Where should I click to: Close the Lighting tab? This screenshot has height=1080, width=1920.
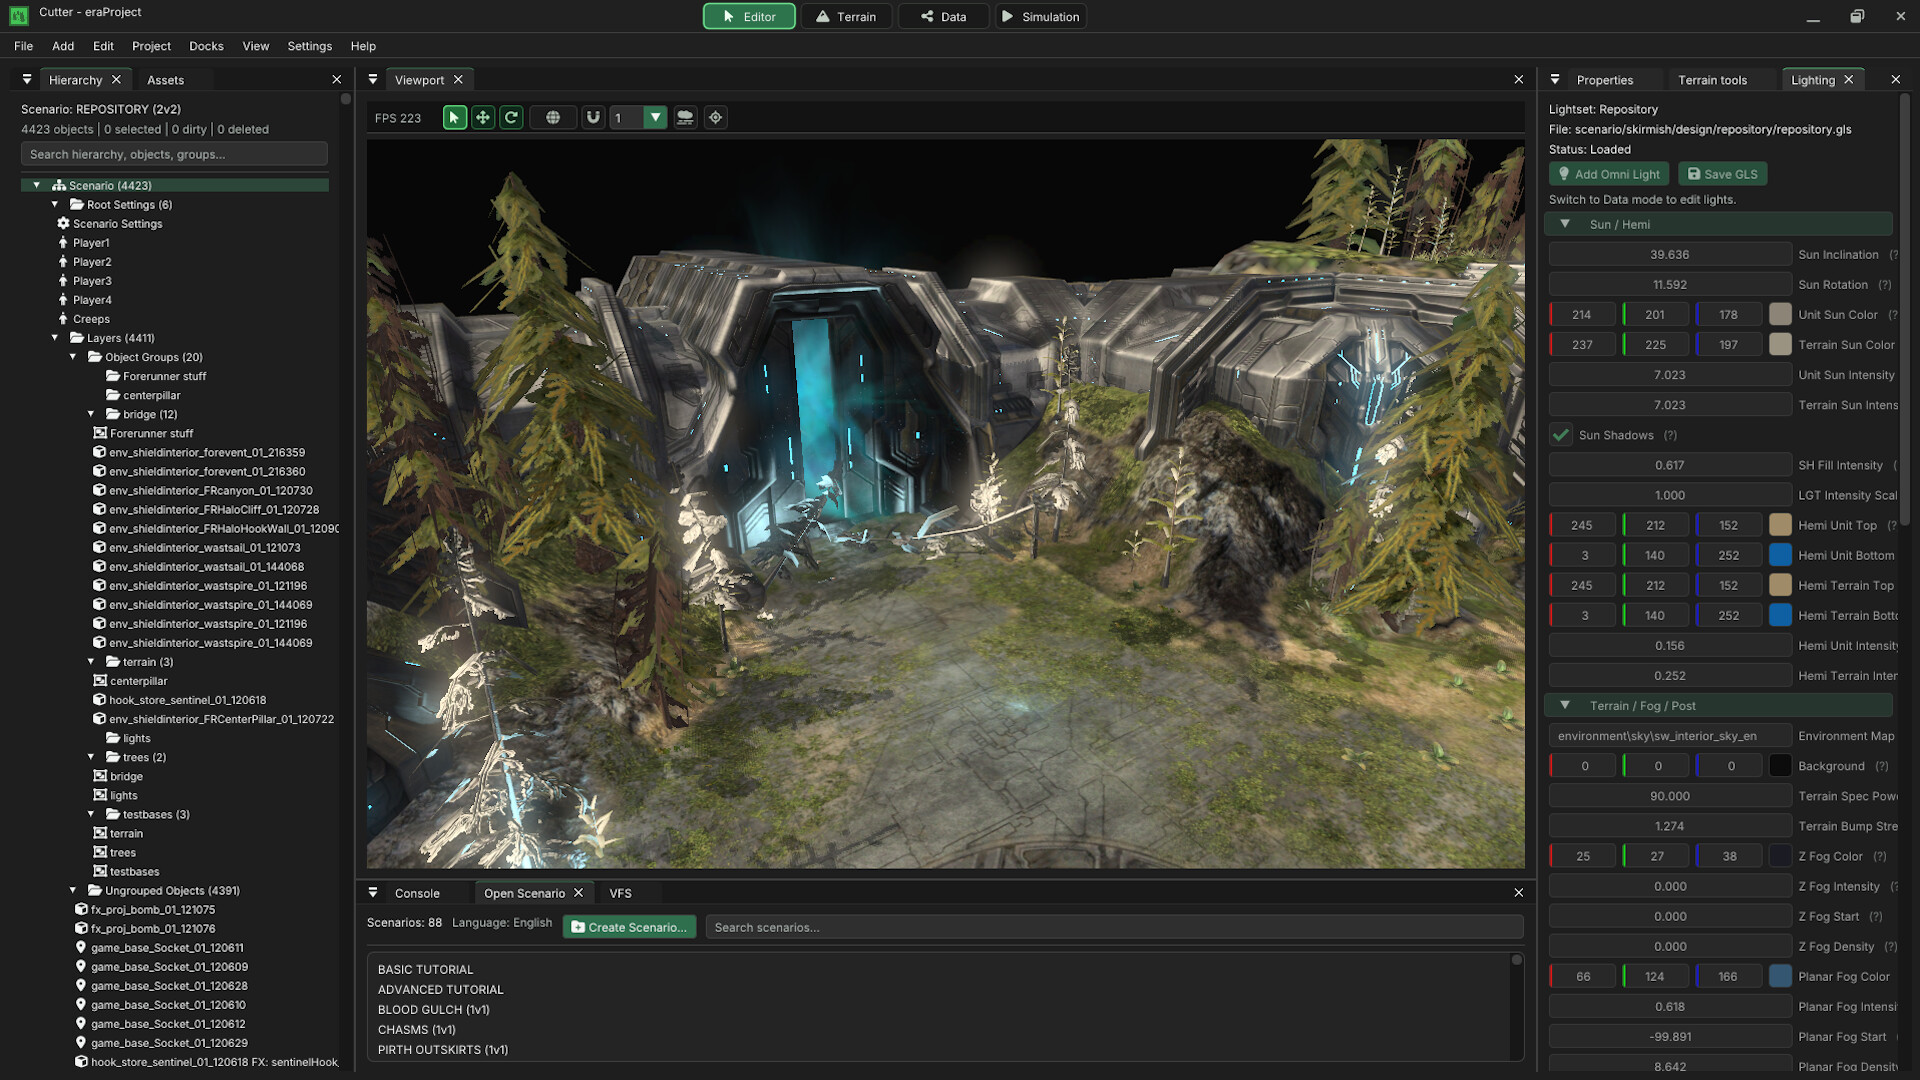[x=1848, y=79]
